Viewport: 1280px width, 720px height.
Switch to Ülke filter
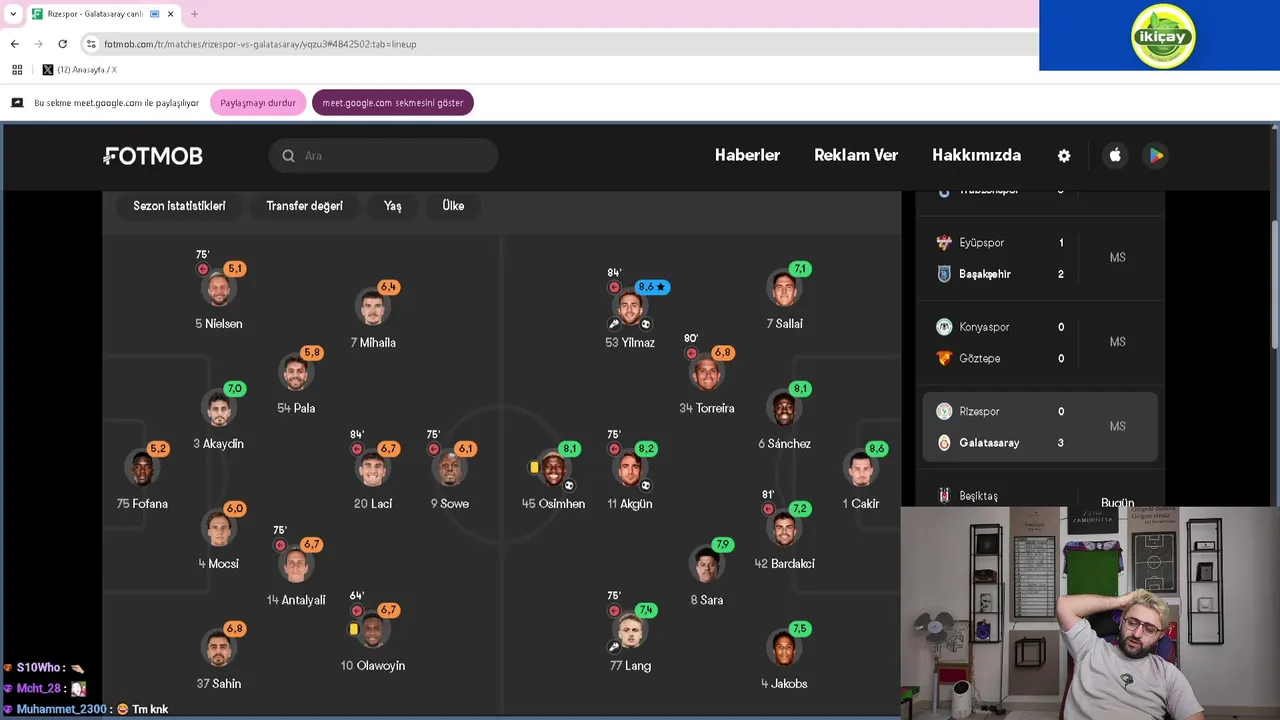(x=453, y=206)
